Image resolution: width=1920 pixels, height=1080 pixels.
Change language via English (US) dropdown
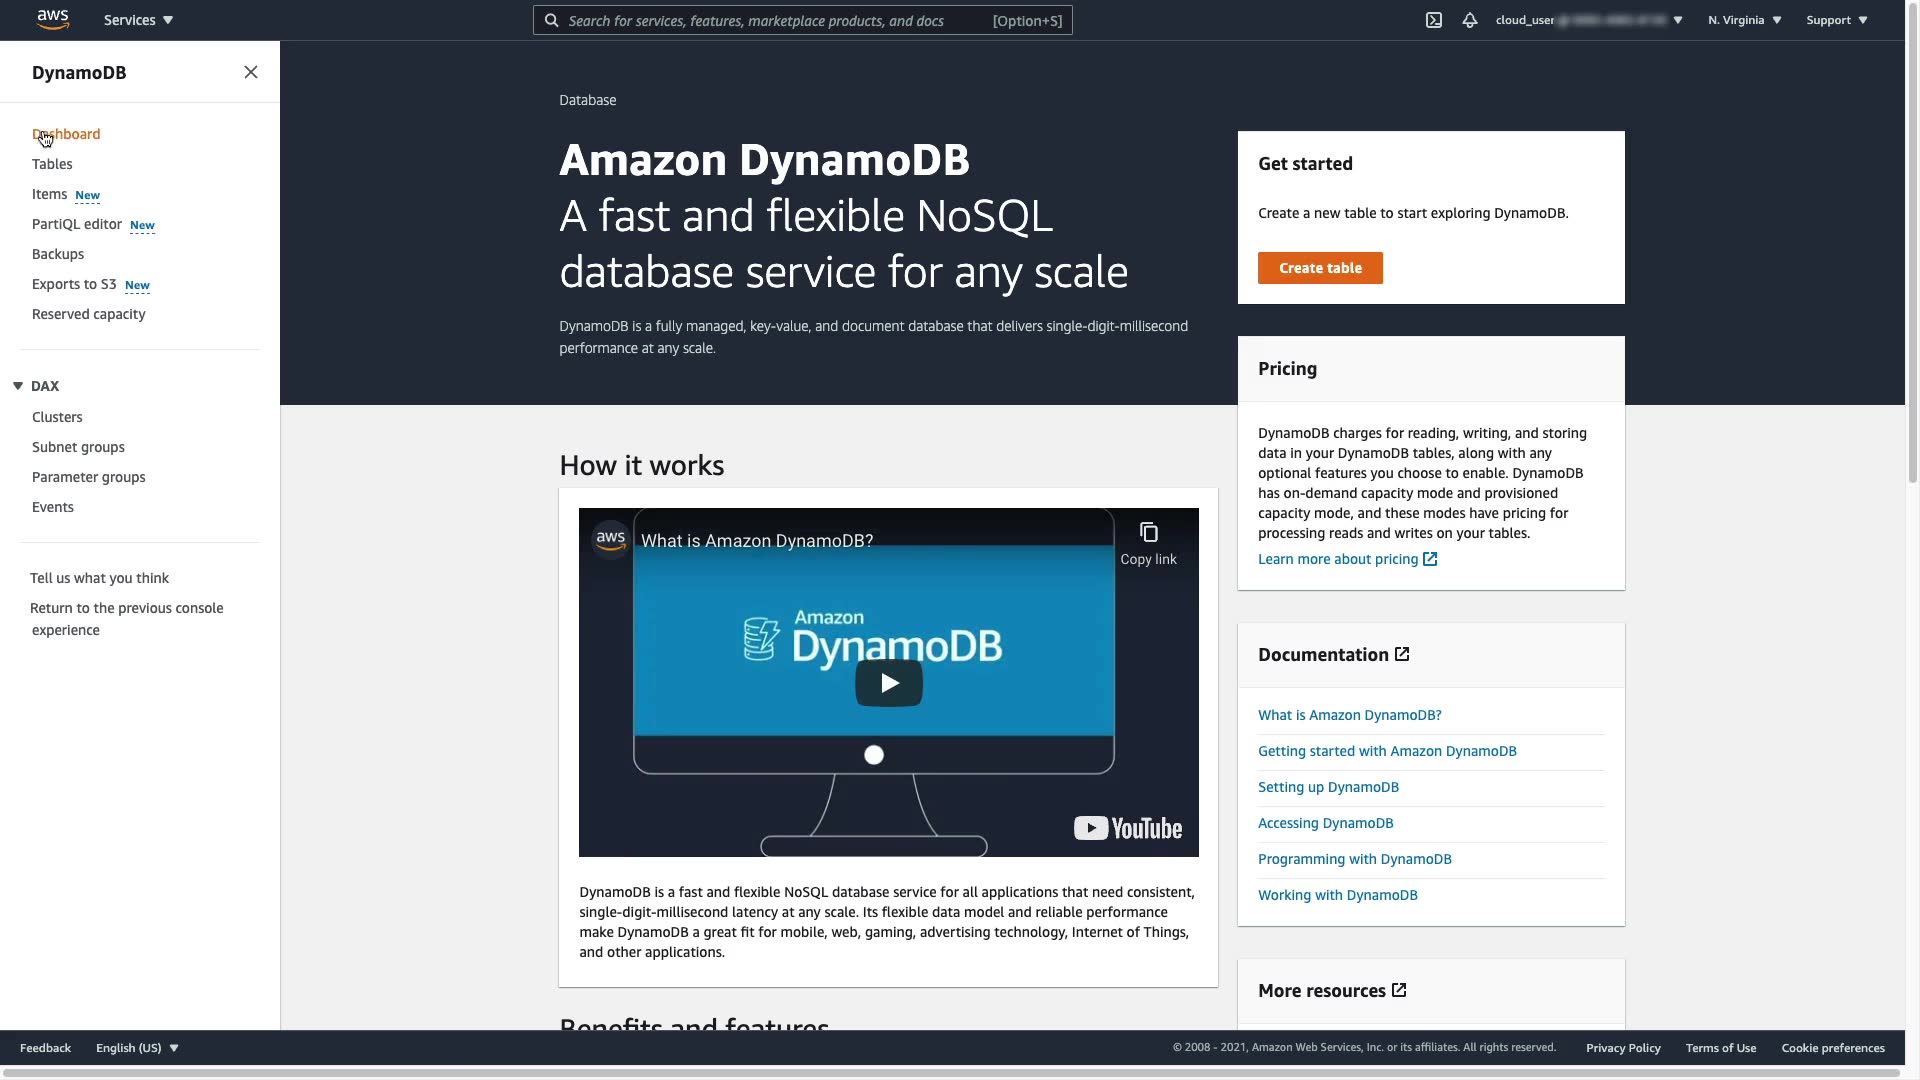coord(137,1048)
